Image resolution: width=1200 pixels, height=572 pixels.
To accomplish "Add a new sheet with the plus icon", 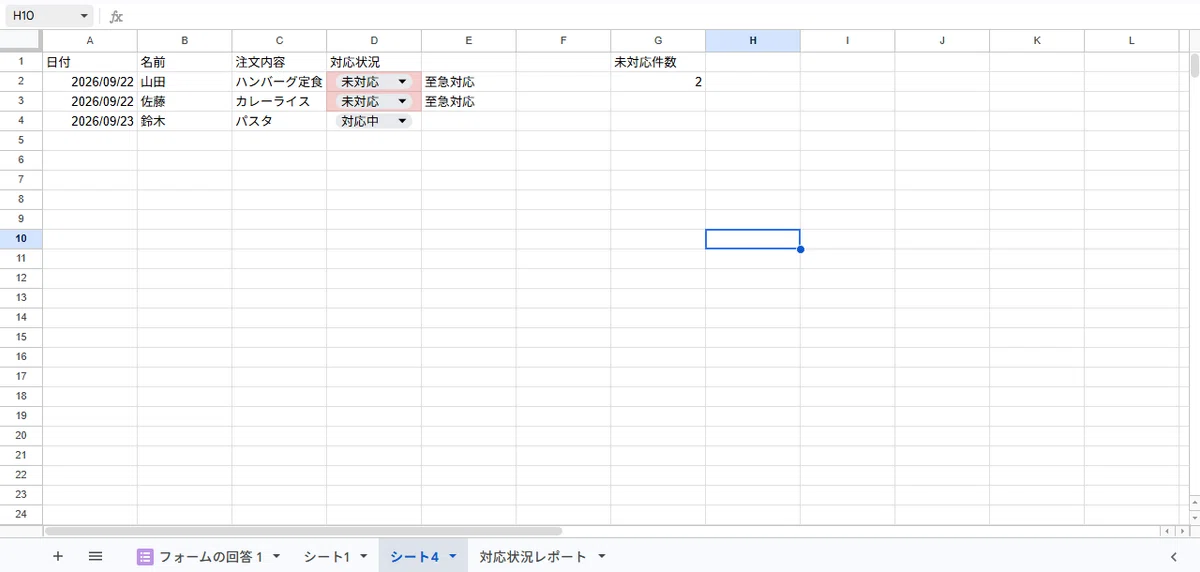I will click(57, 556).
